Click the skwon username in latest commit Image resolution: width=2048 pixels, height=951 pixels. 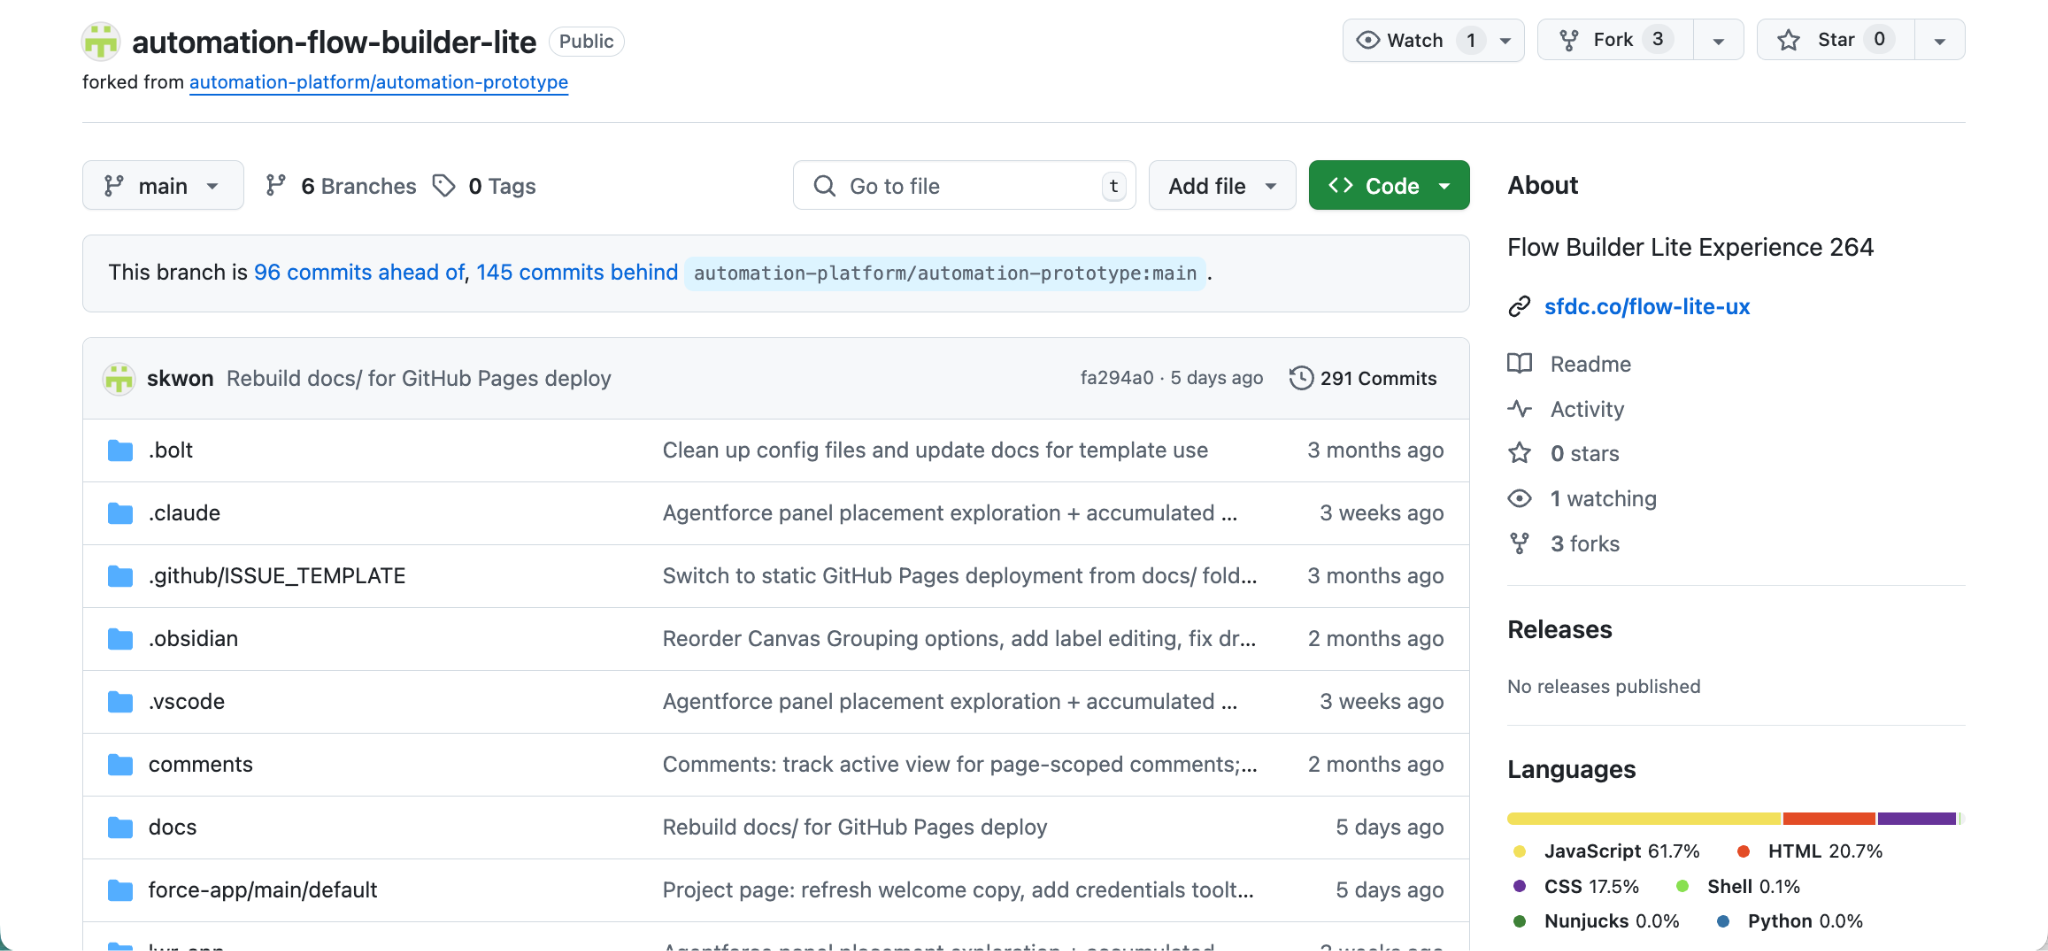[x=180, y=378]
